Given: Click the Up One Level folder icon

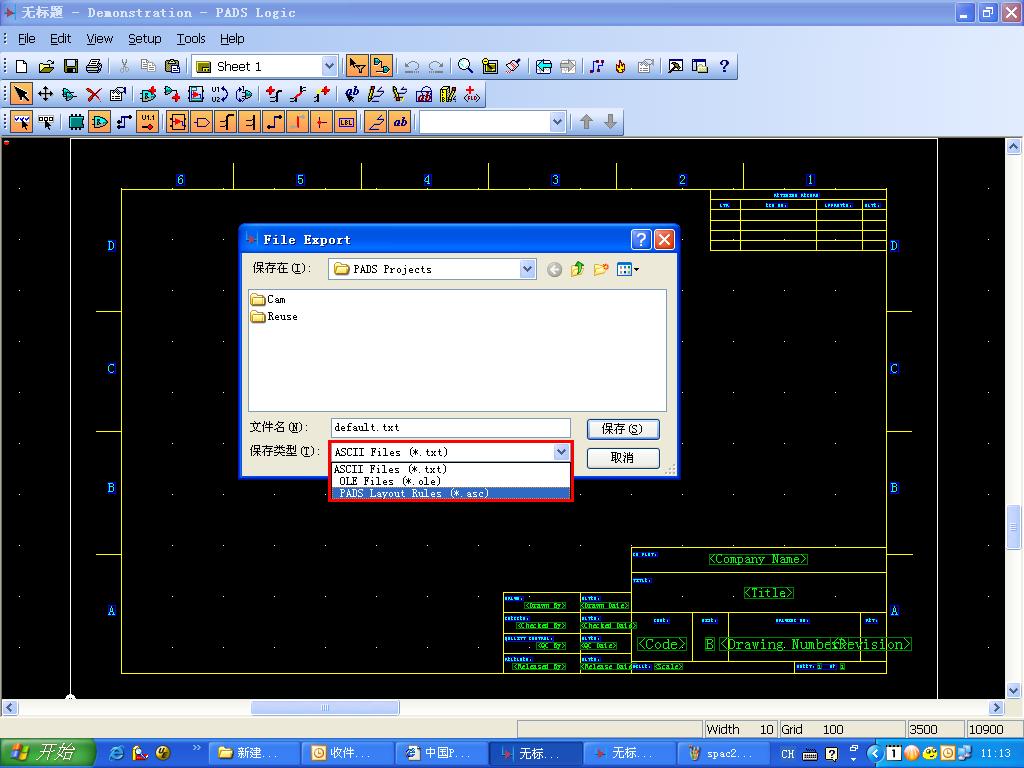Looking at the screenshot, I should [x=578, y=269].
